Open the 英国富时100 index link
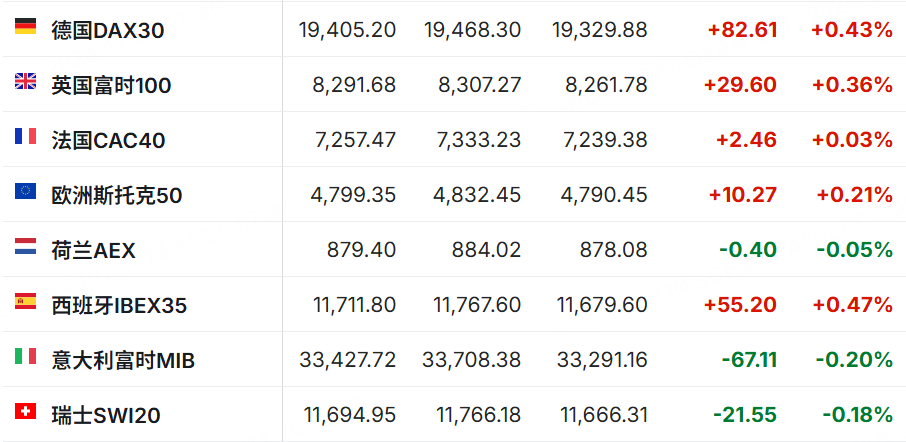Viewport: 906px width, 442px height. click(x=111, y=86)
